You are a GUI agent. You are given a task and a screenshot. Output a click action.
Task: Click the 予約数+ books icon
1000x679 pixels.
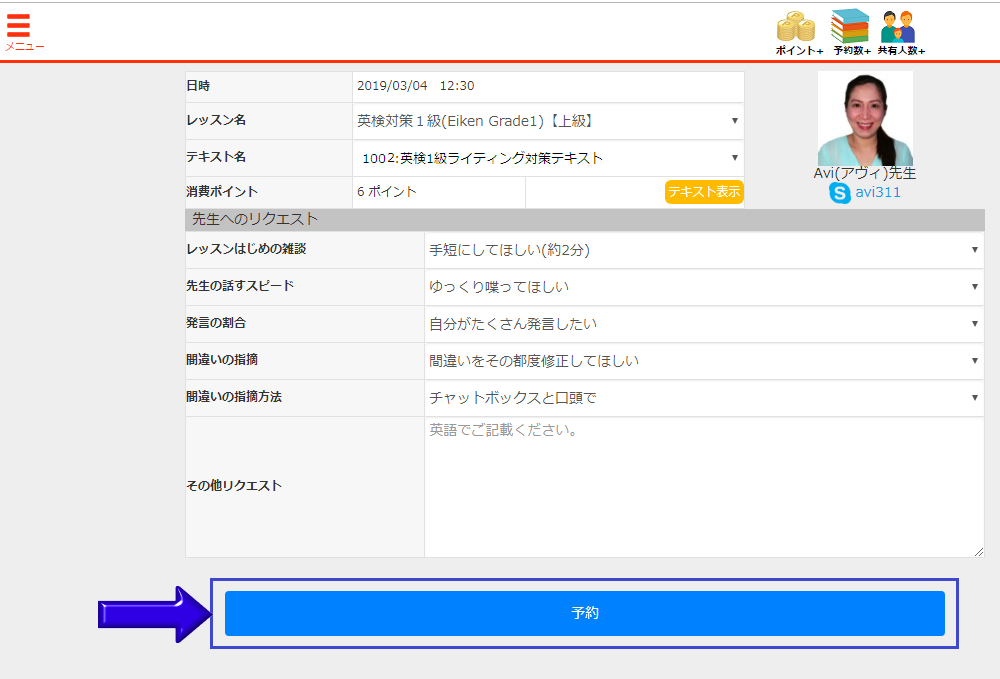(850, 28)
